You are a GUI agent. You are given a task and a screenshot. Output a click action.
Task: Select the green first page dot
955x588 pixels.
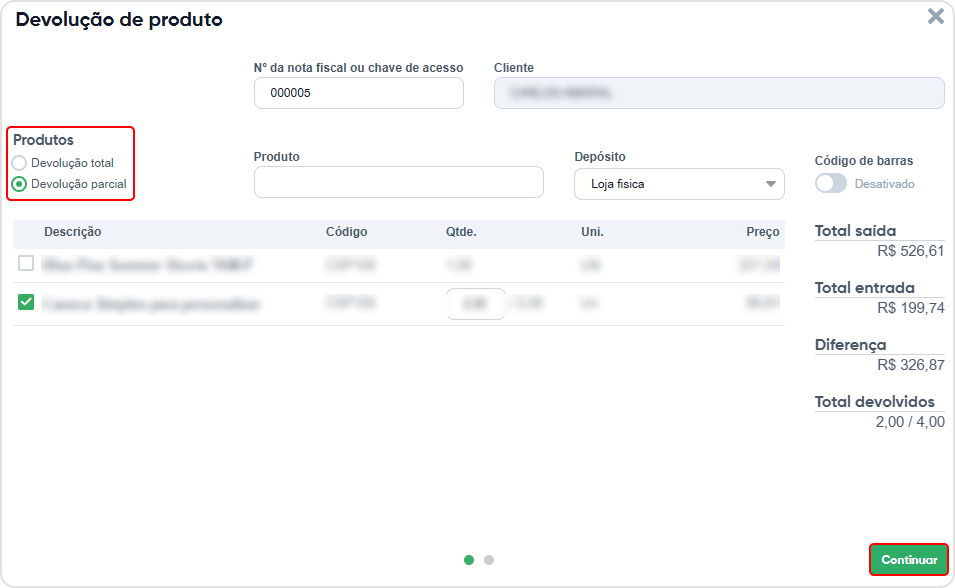click(469, 560)
